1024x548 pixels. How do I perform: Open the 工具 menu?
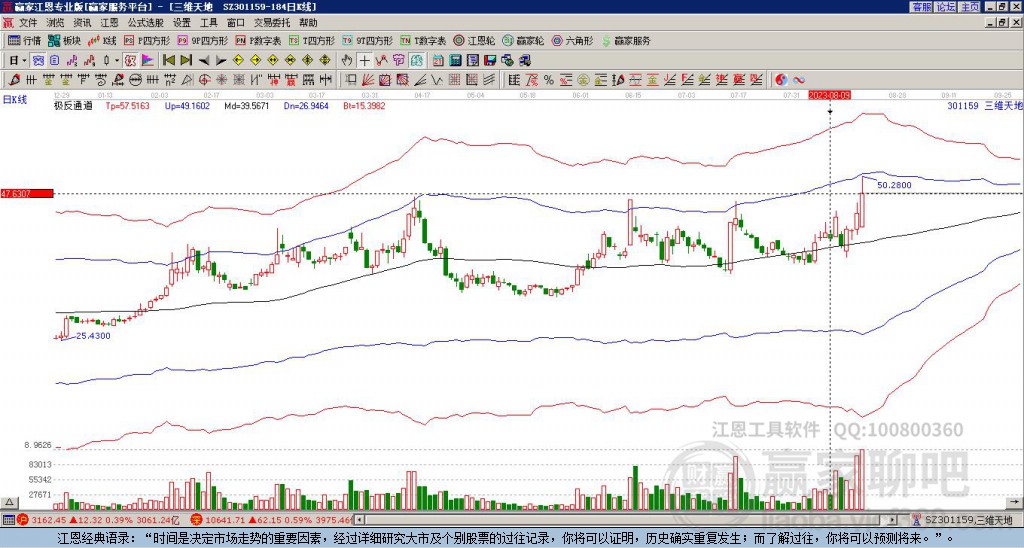[x=209, y=23]
